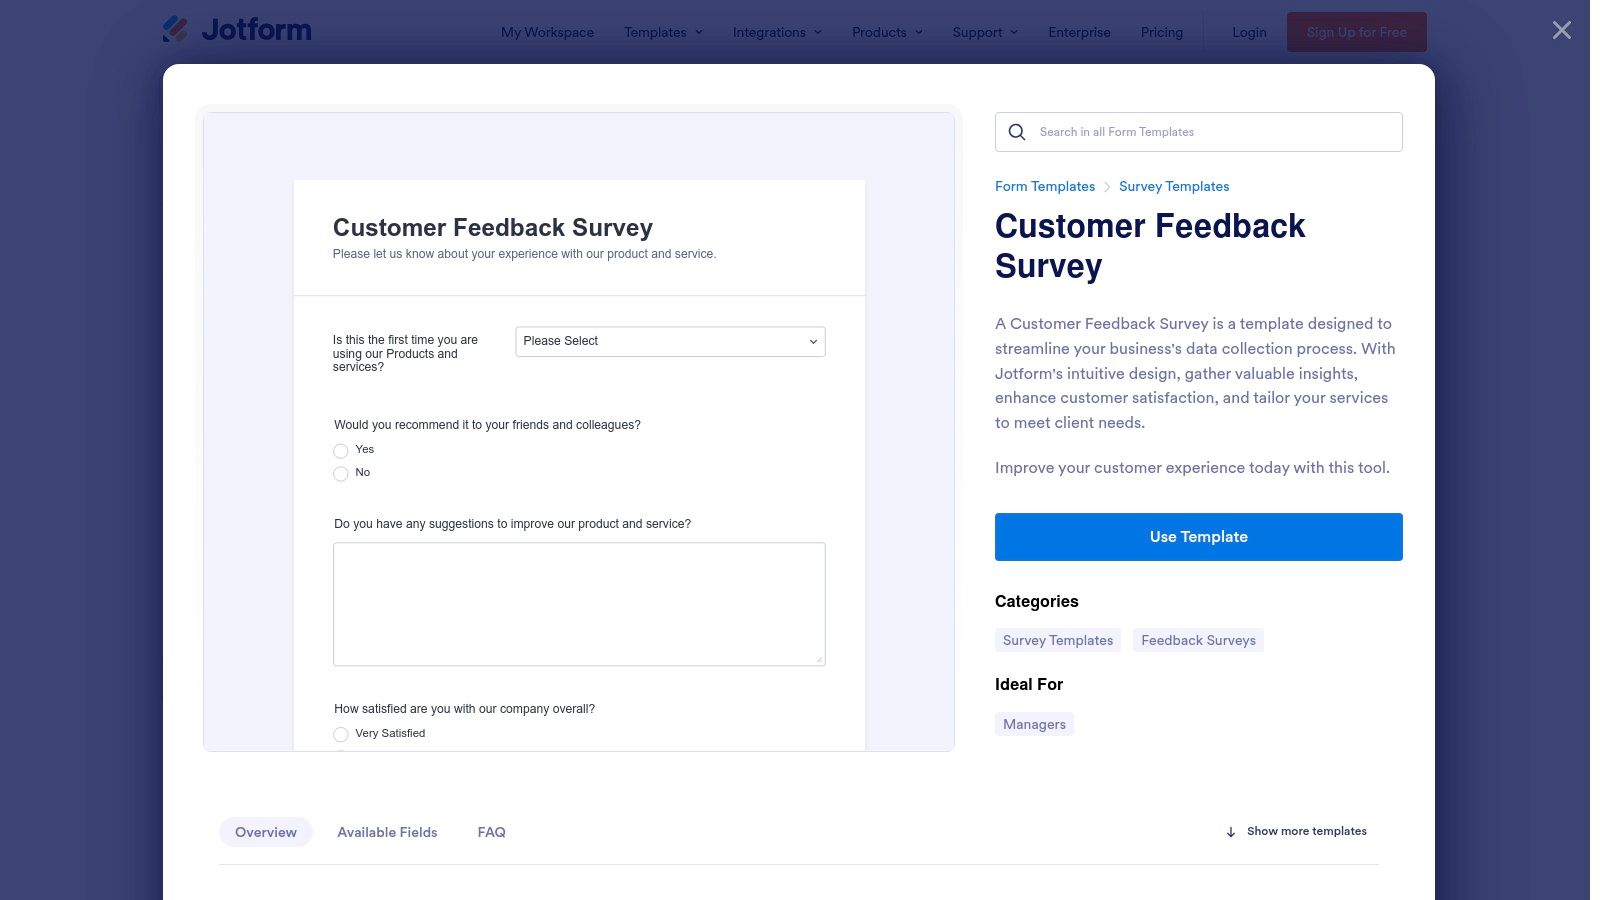Expand the Support menu chevron
Image resolution: width=1600 pixels, height=900 pixels.
1016,32
